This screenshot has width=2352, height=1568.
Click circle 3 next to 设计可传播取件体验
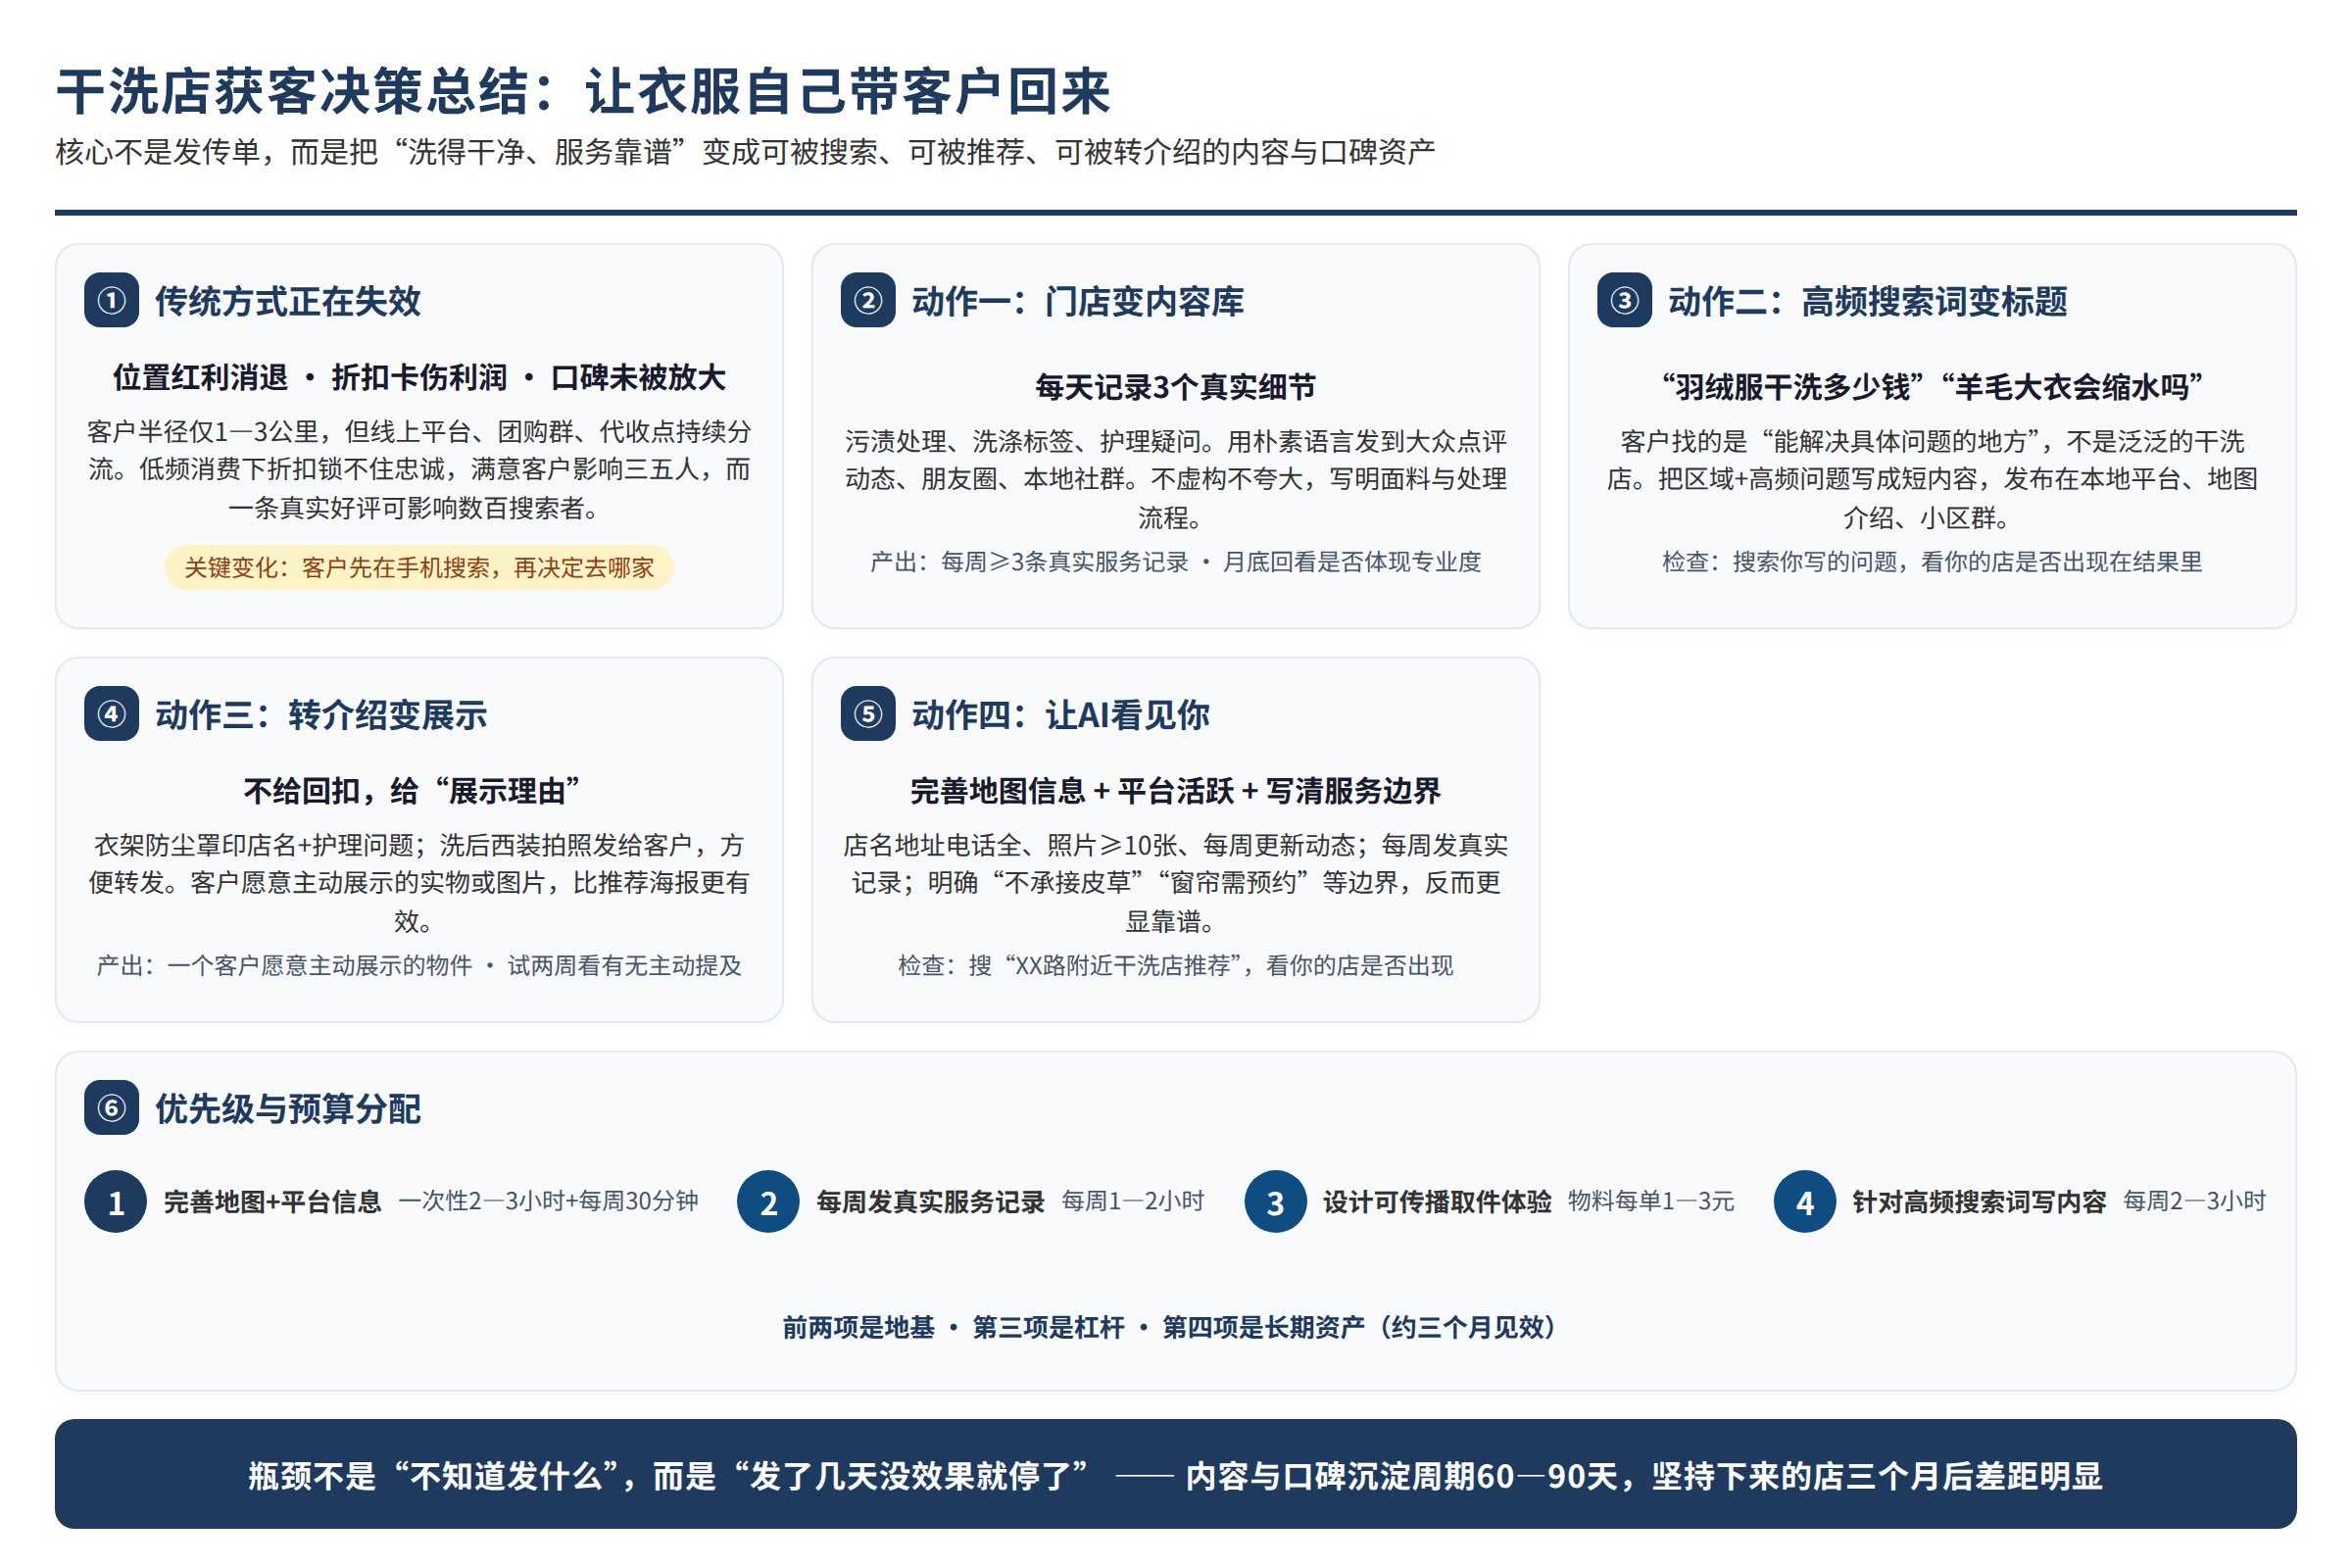coord(1276,1202)
